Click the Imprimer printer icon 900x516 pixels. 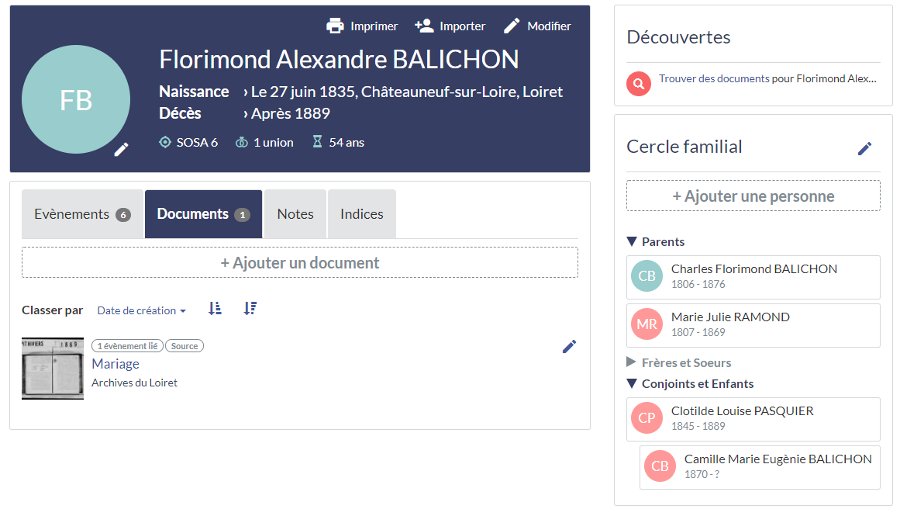[x=335, y=26]
